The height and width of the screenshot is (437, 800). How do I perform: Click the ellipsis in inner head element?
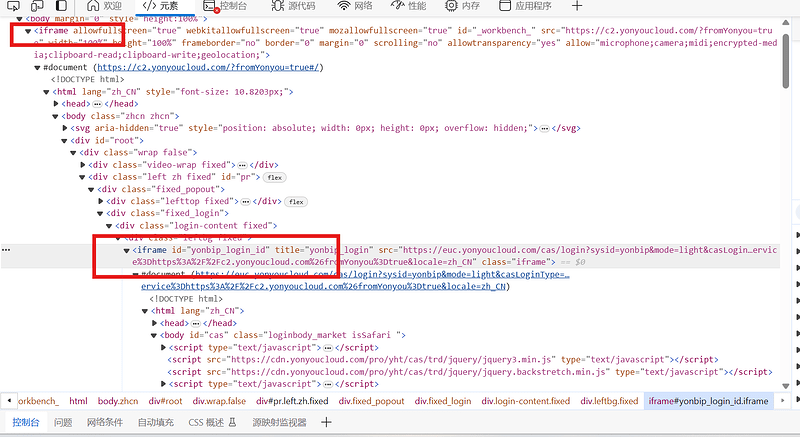click(x=195, y=323)
